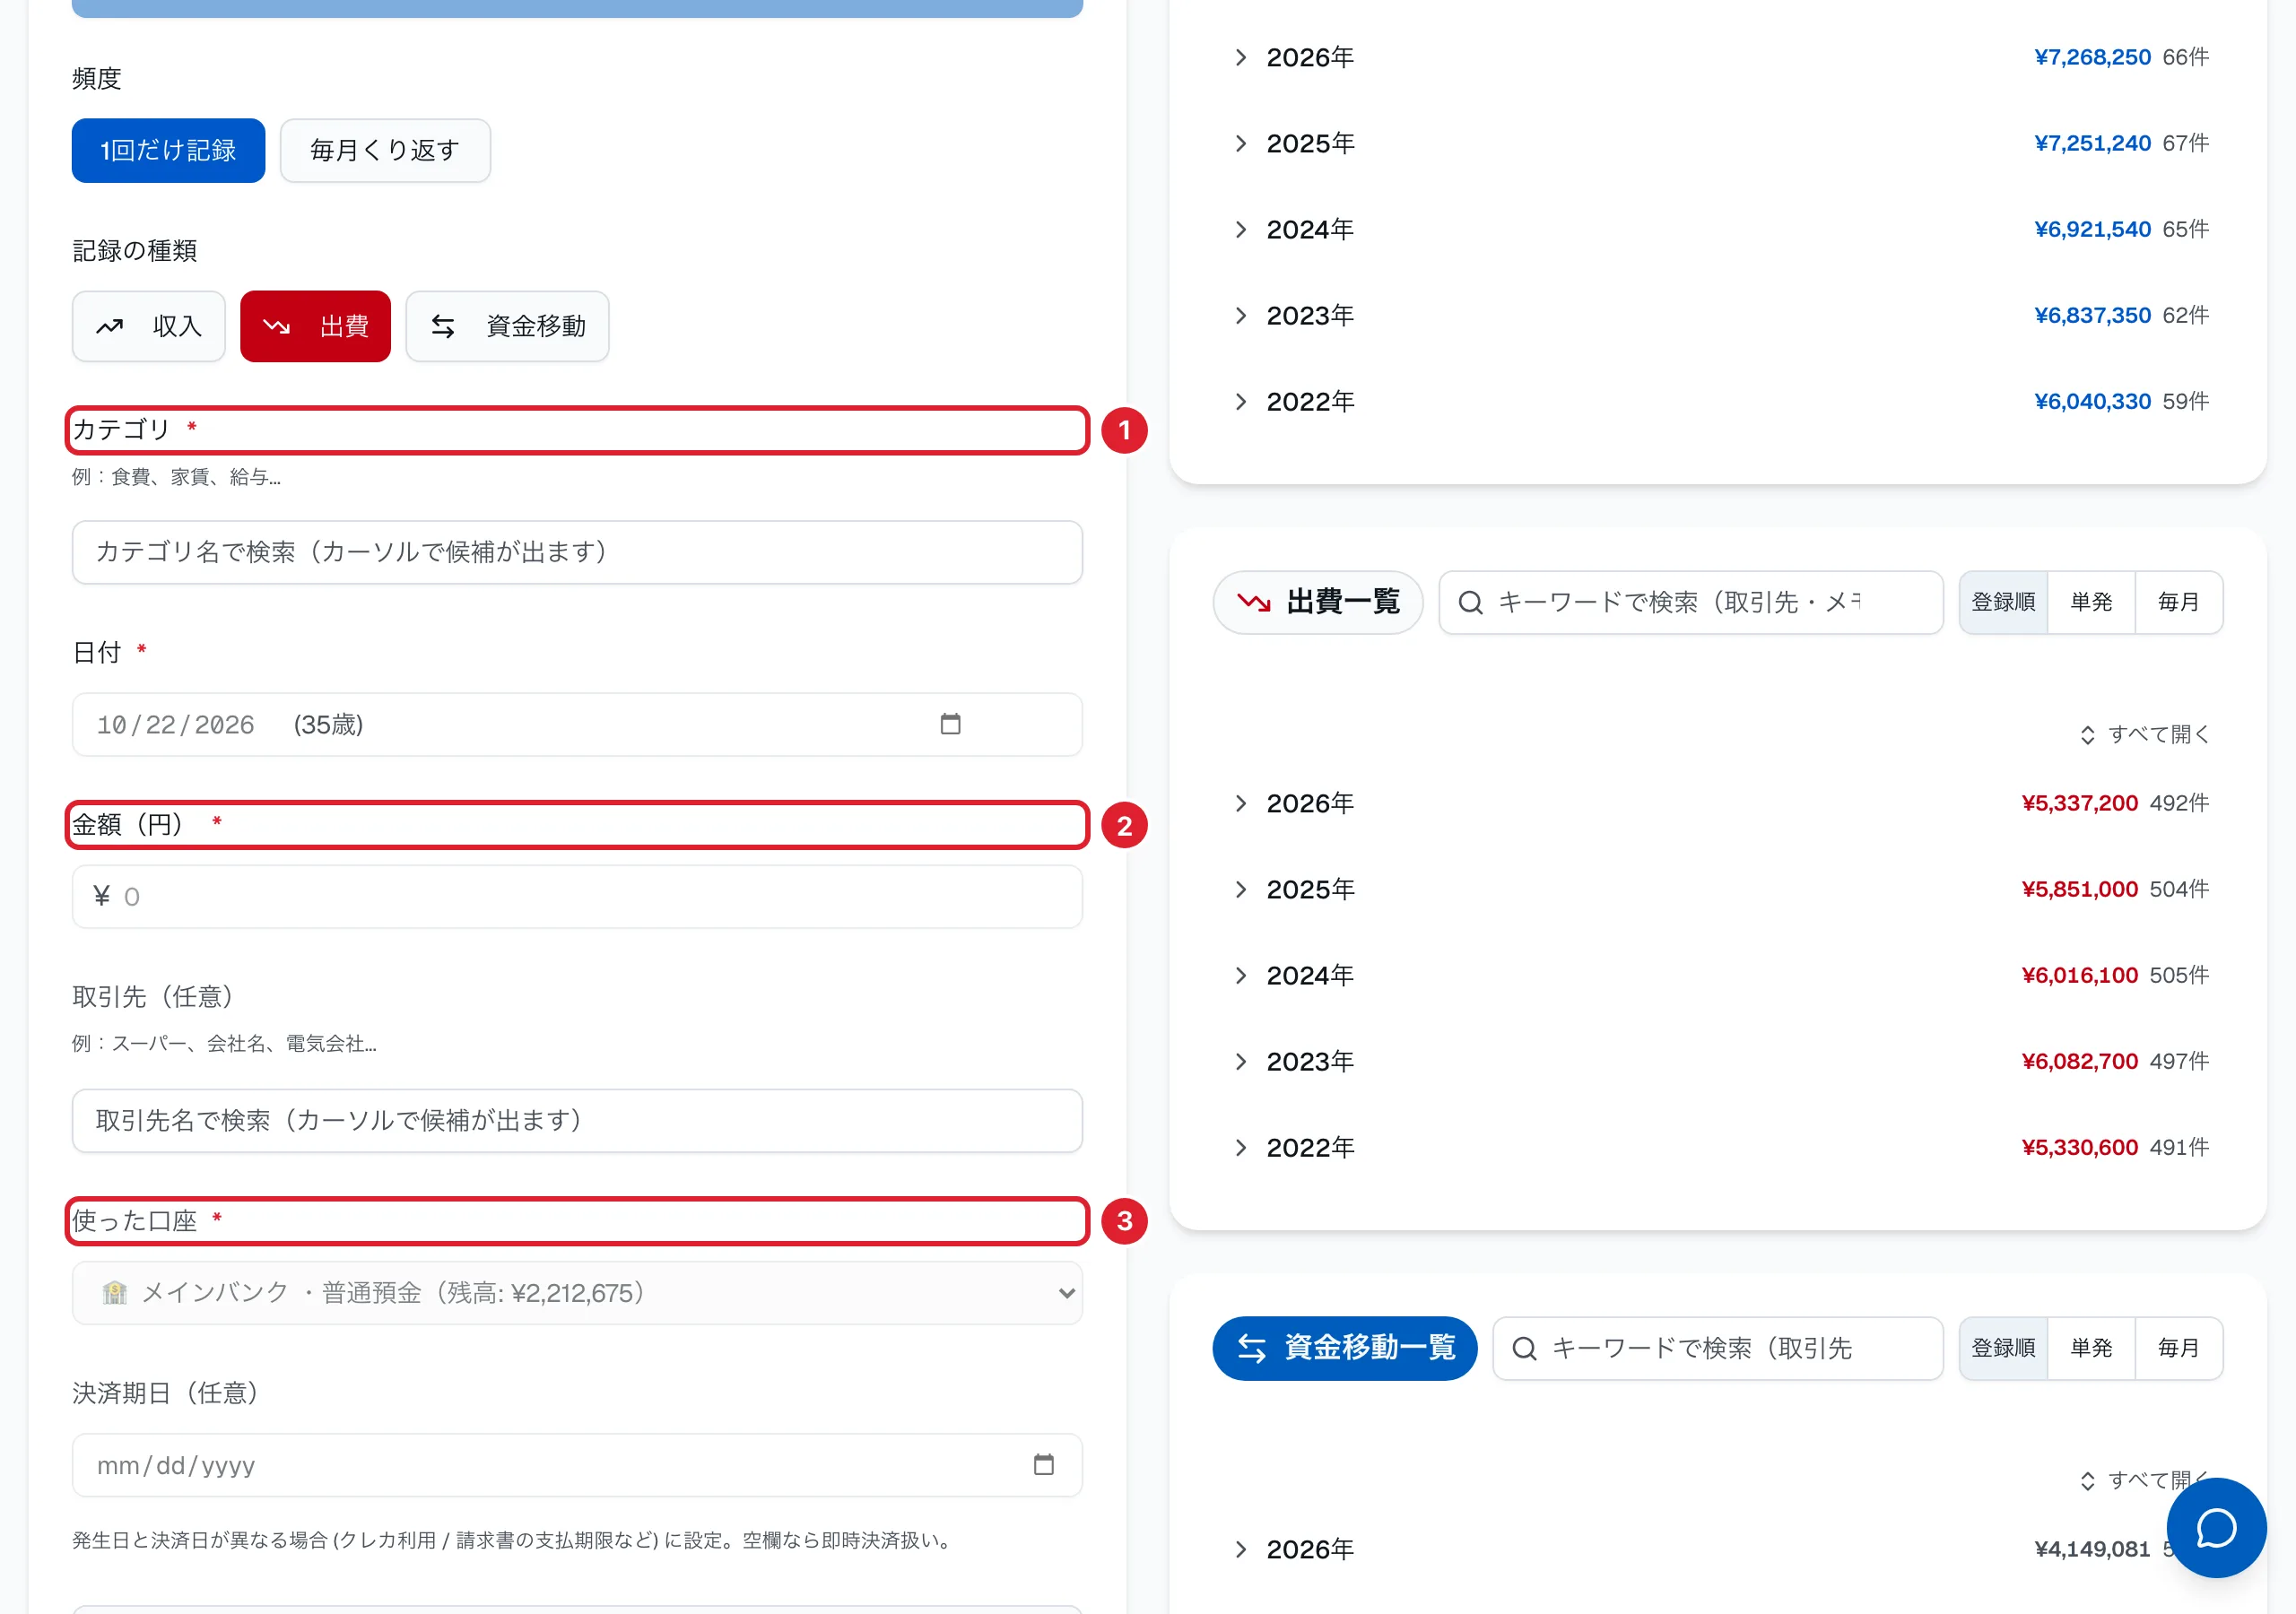Select 1回だけ記録 frequency option

click(168, 151)
